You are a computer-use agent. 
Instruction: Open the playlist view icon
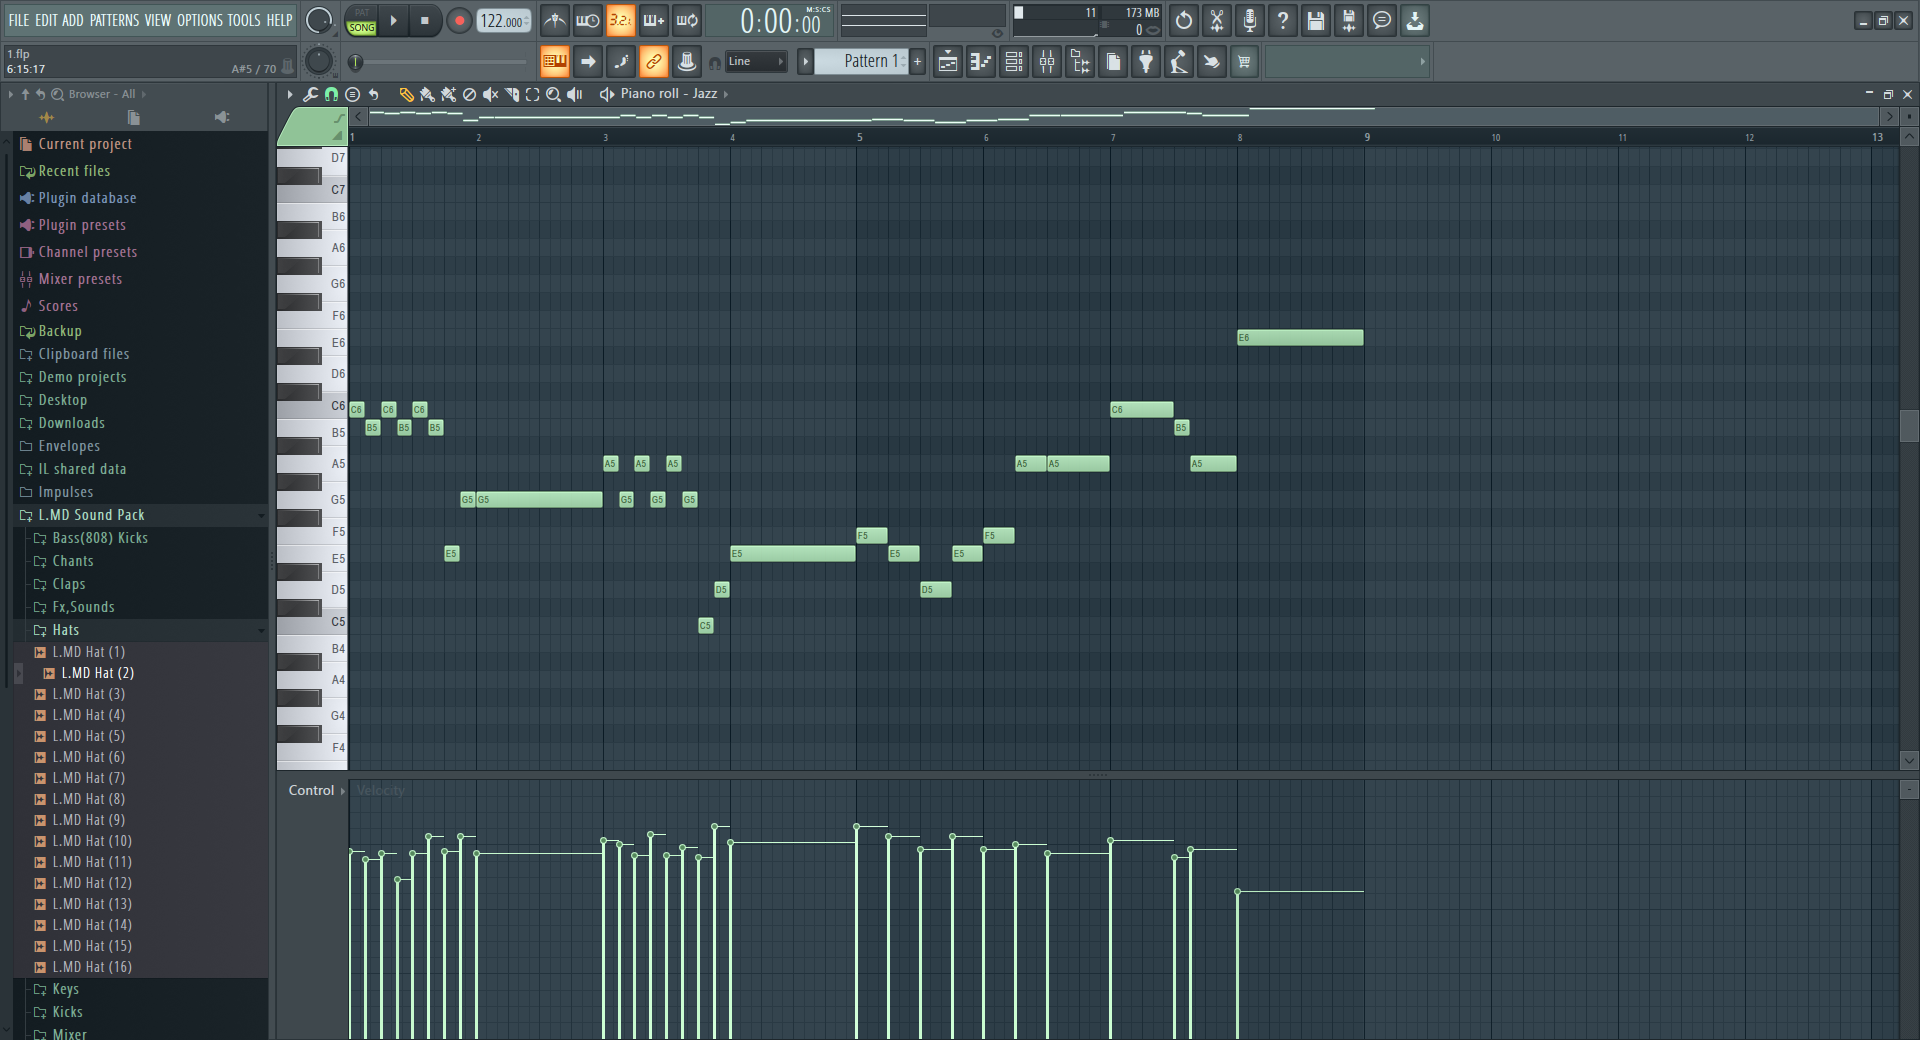click(948, 62)
